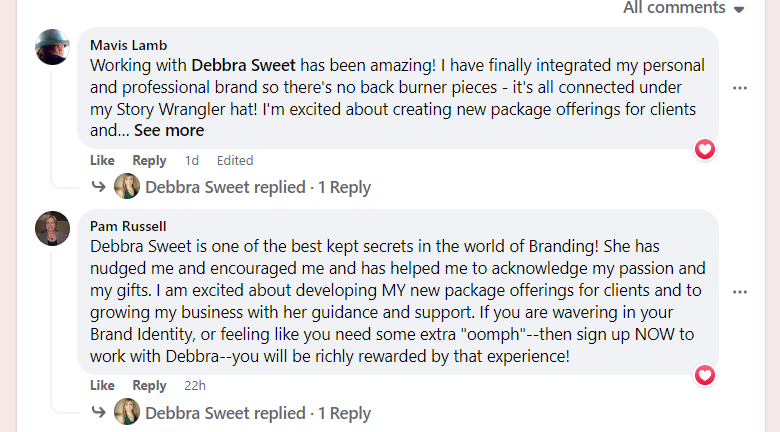Reply to Mavis Lamb's comment
Screen dimensions: 780x432
149,160
